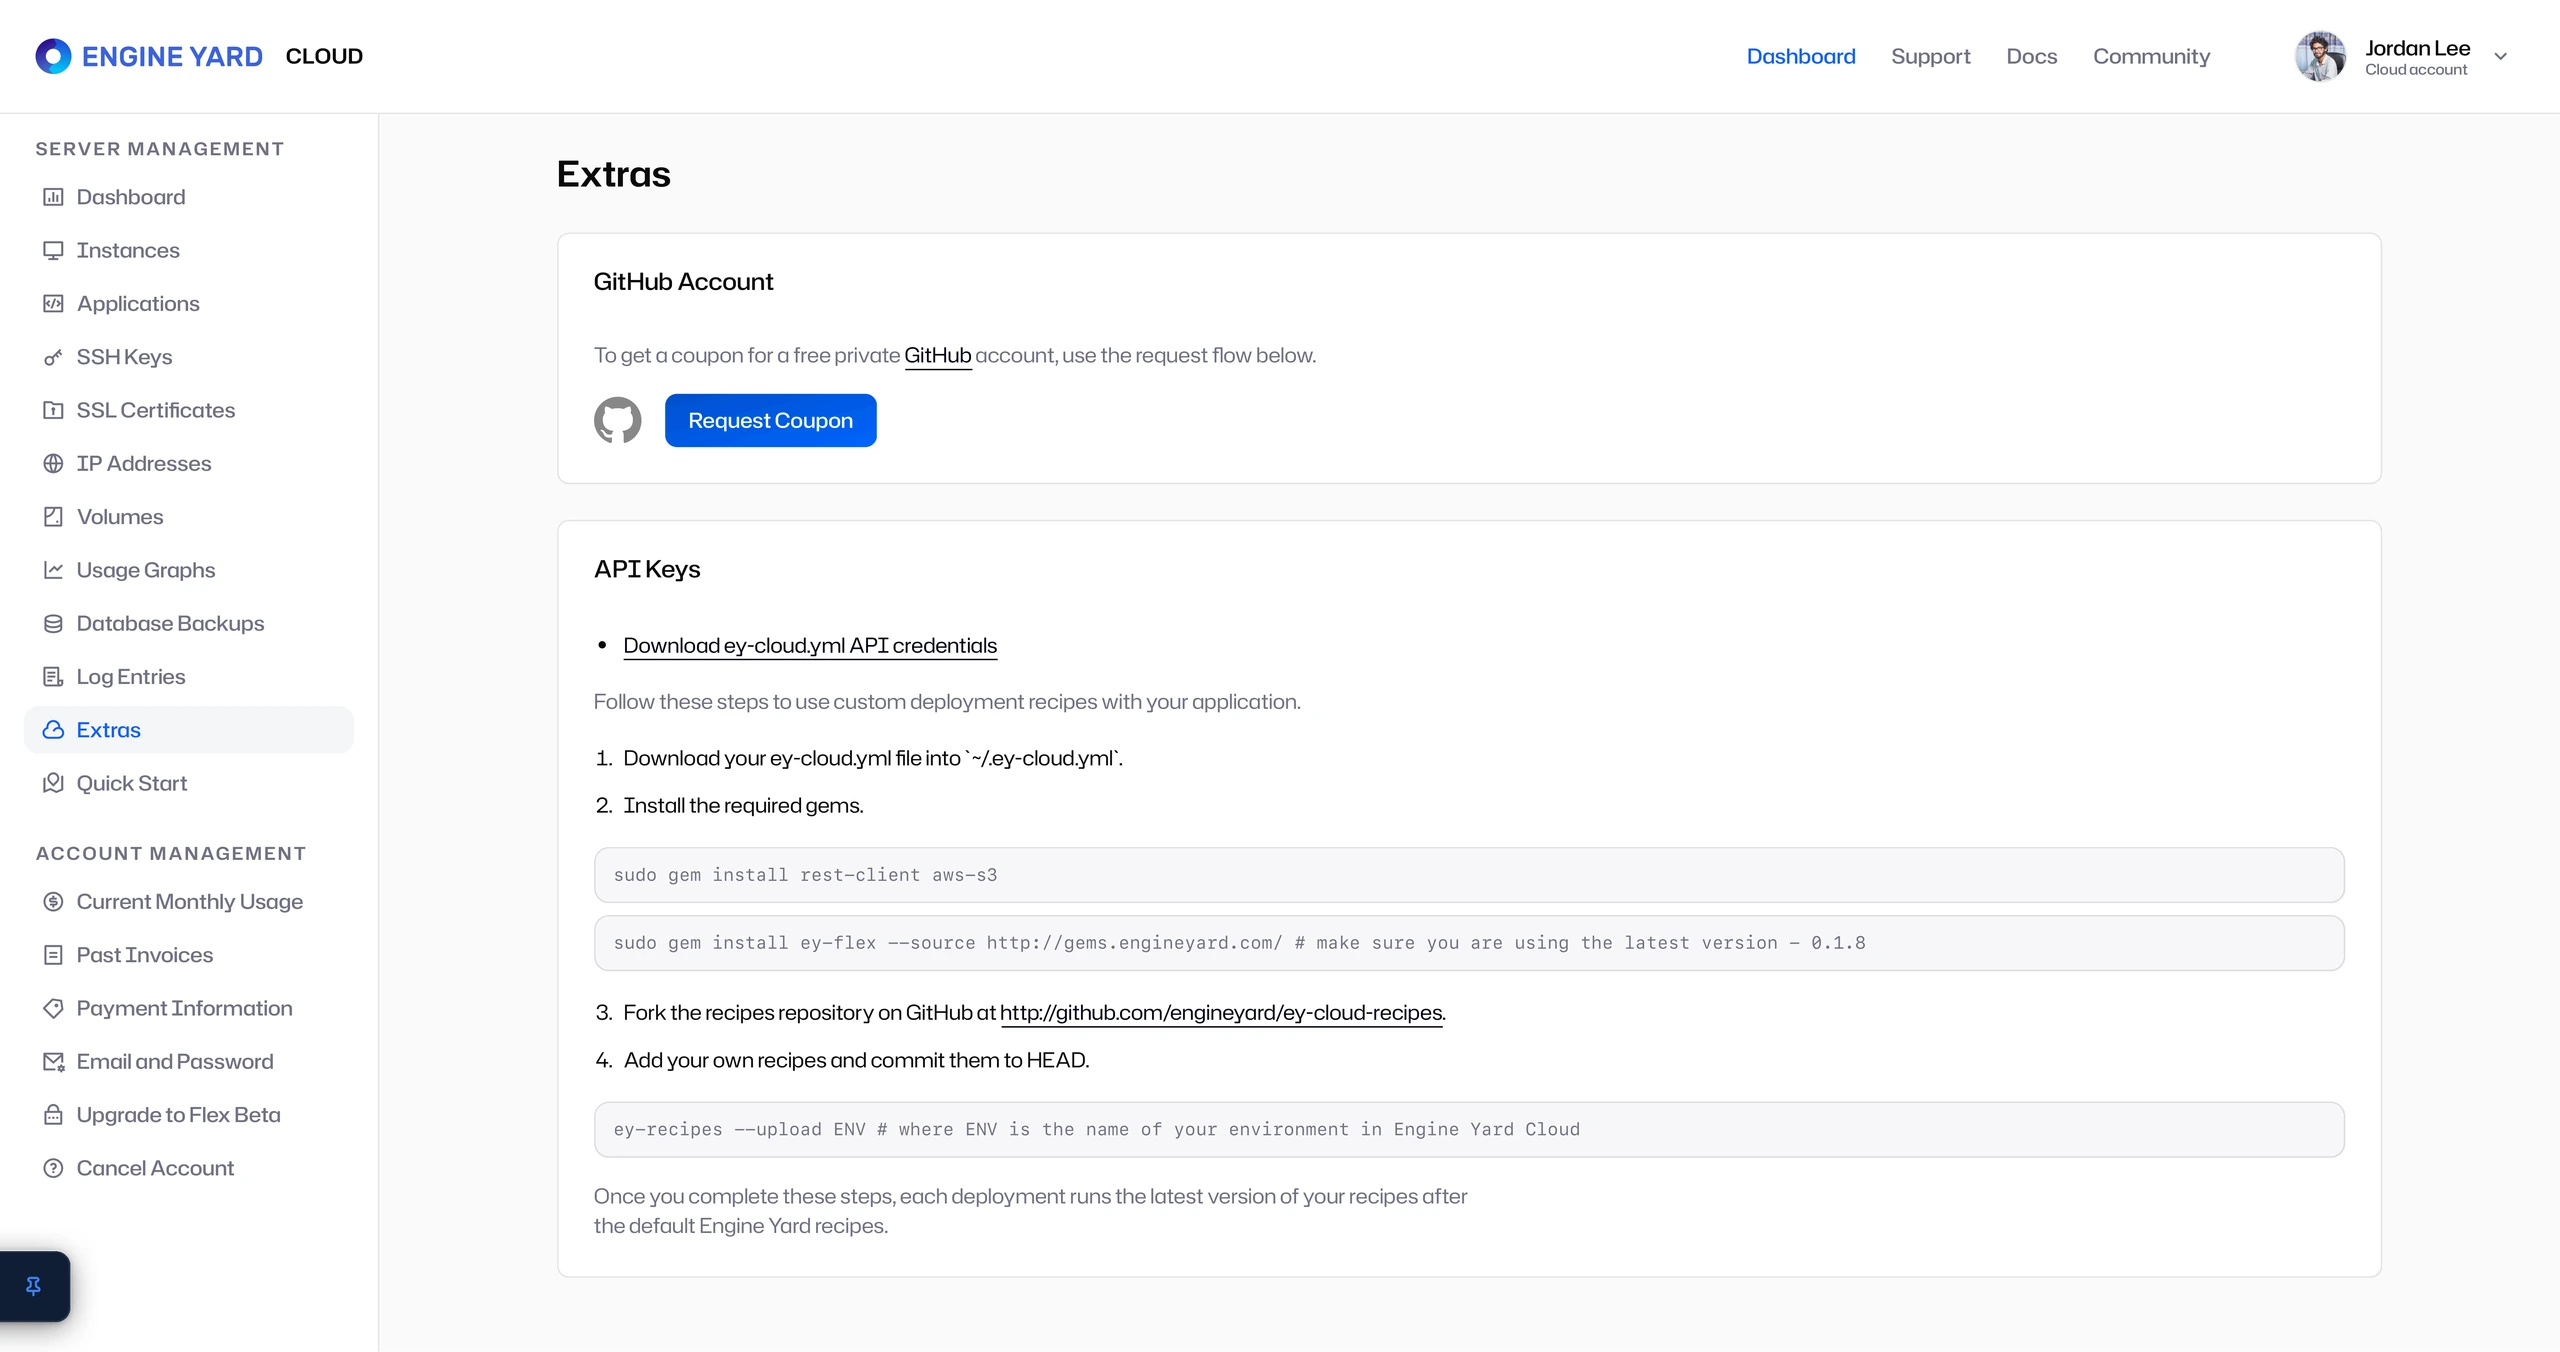Click the GitHub octocat logo icon
Screen dimensions: 2560x1352
click(617, 420)
